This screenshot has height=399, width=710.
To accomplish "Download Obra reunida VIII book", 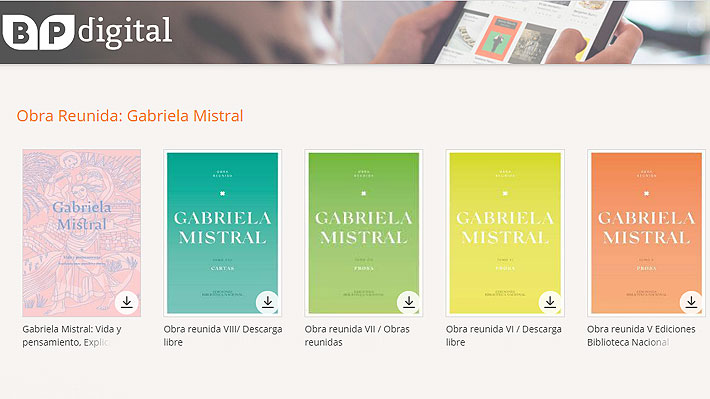I will click(x=268, y=302).
